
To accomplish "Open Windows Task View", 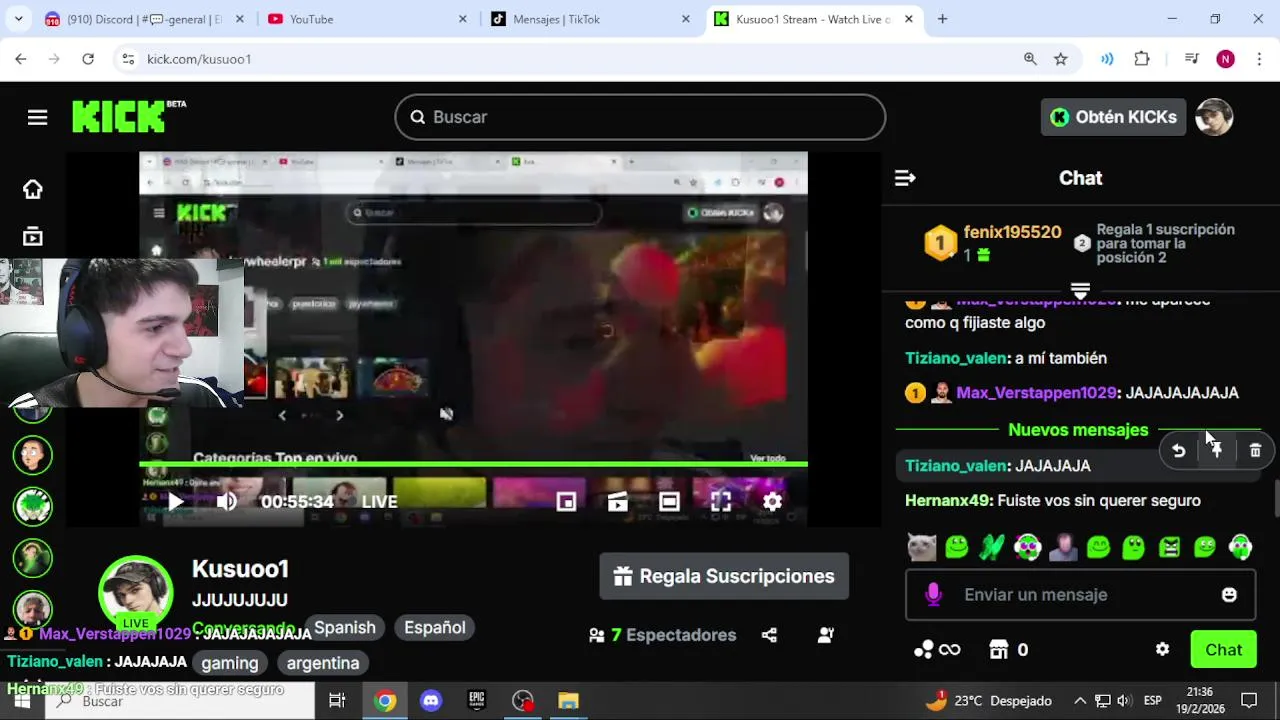I will pyautogui.click(x=337, y=701).
